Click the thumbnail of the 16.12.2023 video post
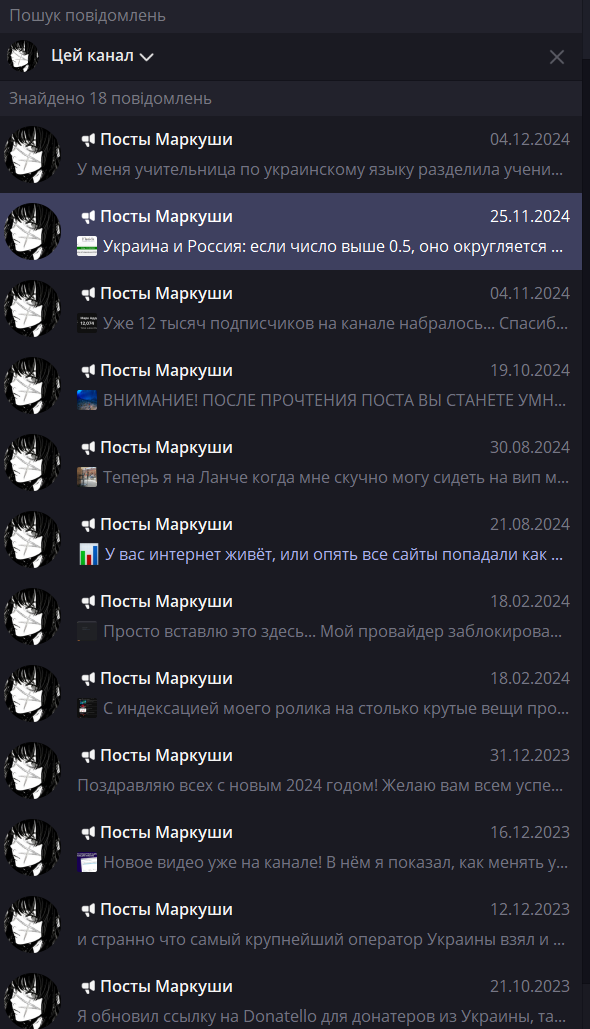The height and width of the screenshot is (1029, 590). [x=87, y=862]
